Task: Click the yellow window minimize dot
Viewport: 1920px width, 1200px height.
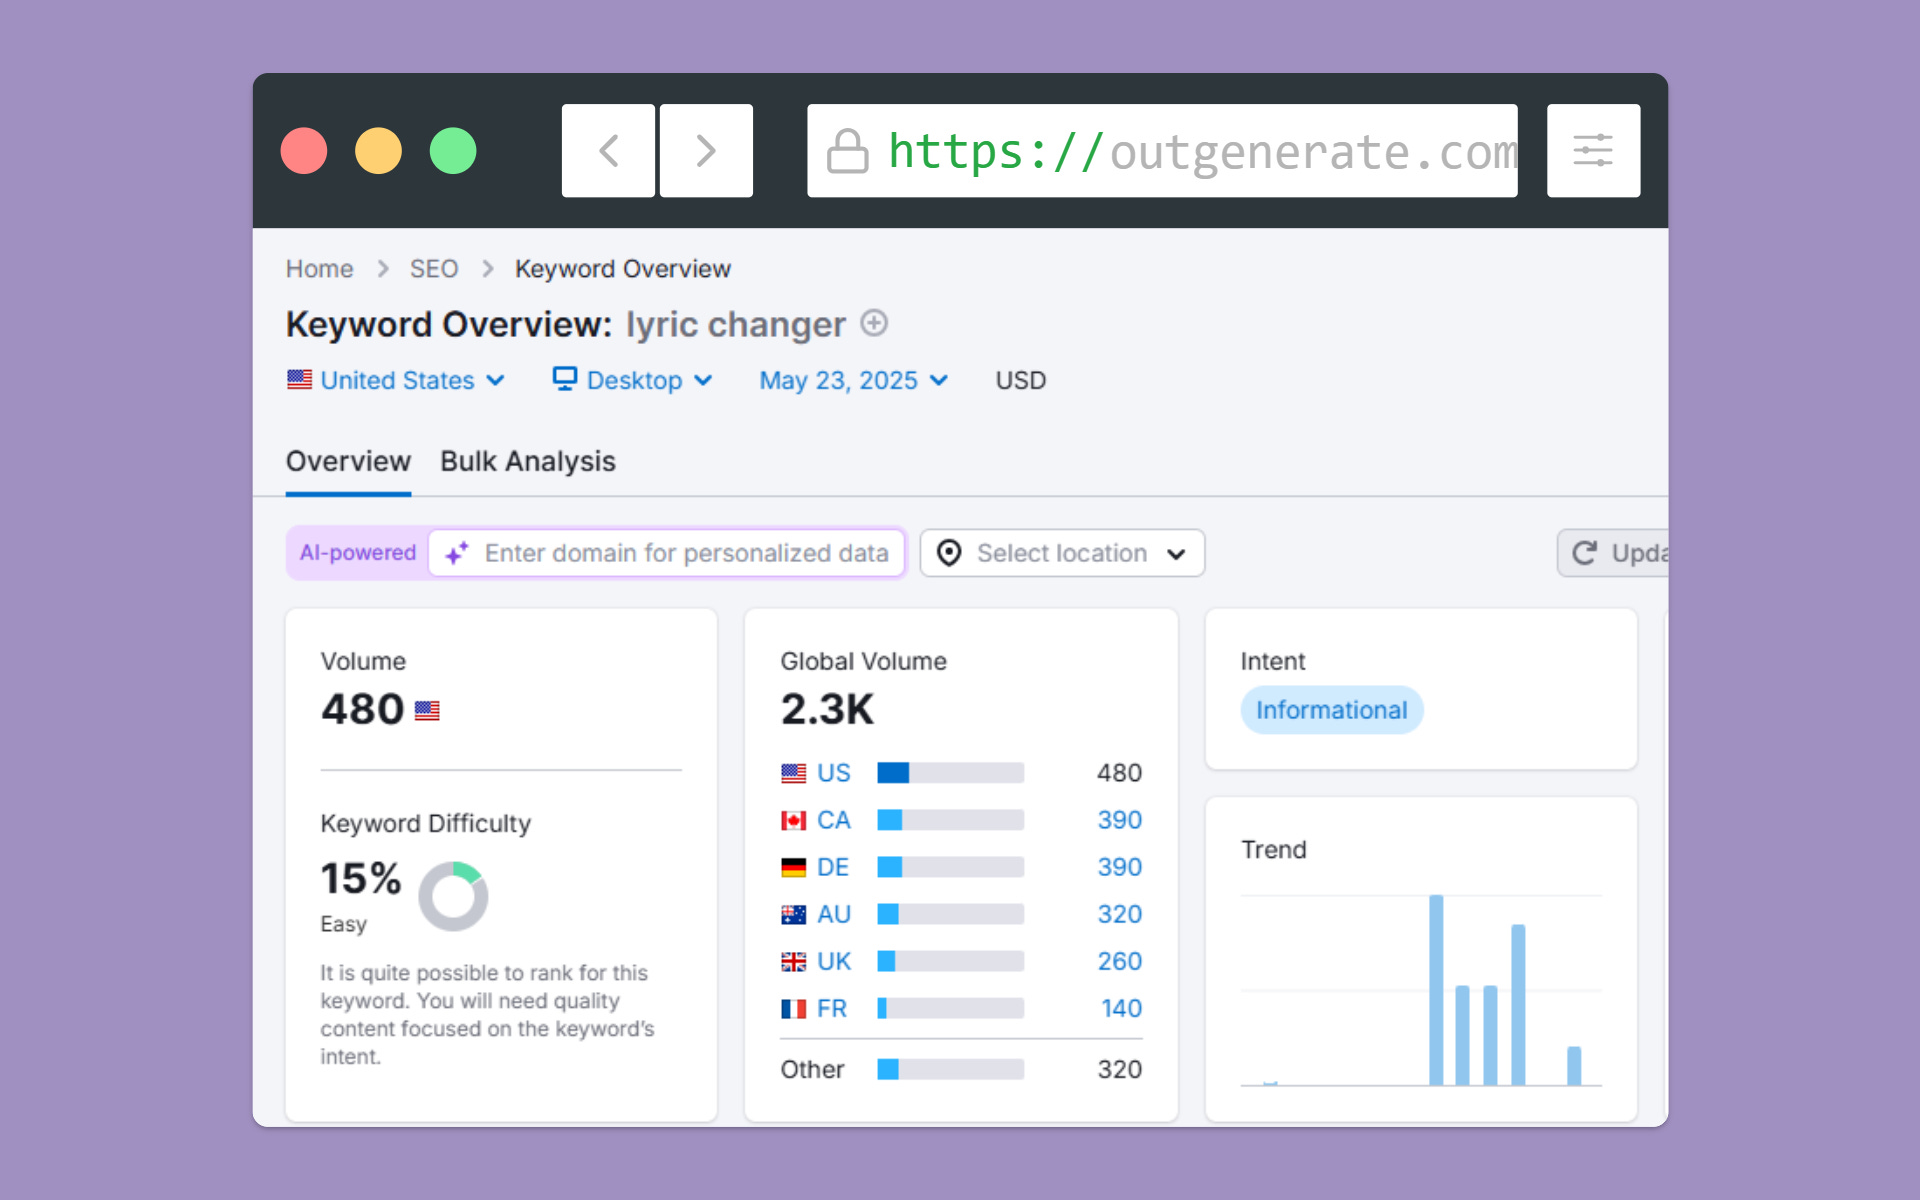Action: (x=378, y=151)
